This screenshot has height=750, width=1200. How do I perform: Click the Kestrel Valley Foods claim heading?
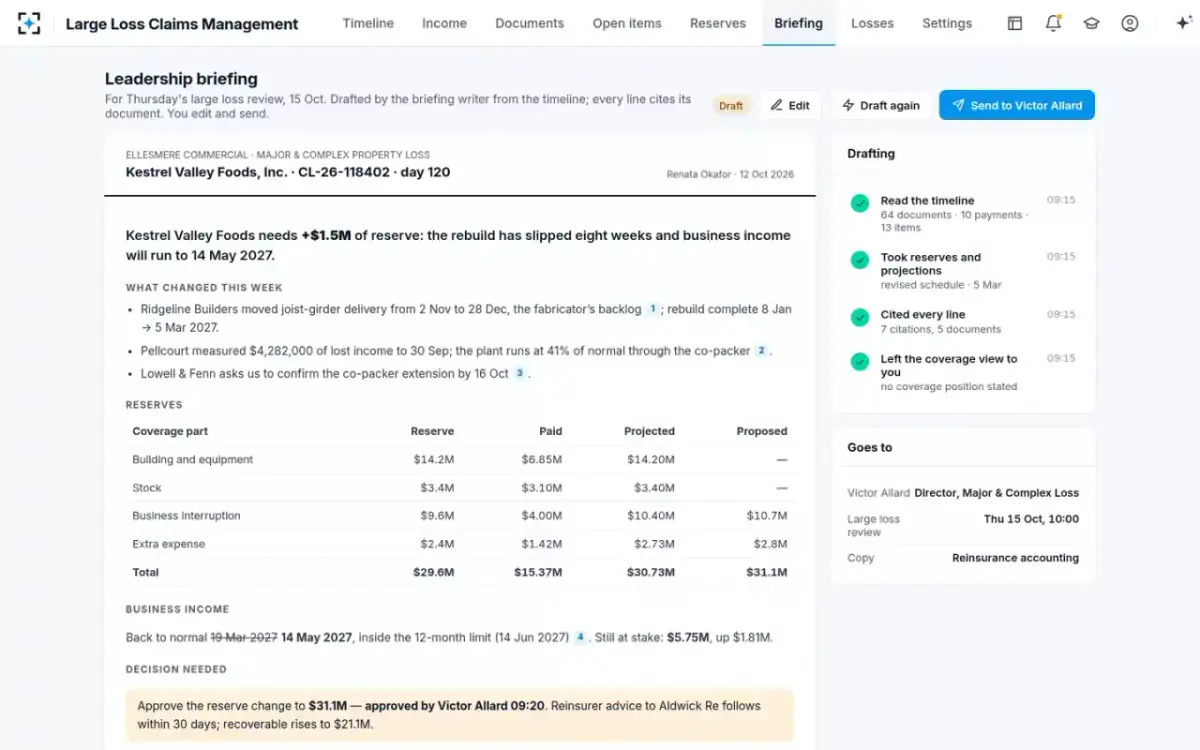(x=288, y=172)
